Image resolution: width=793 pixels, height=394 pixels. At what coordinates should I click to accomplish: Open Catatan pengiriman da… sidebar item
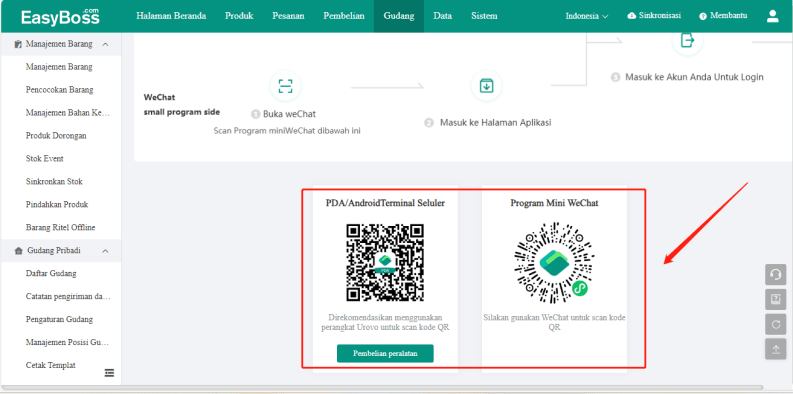pos(68,296)
